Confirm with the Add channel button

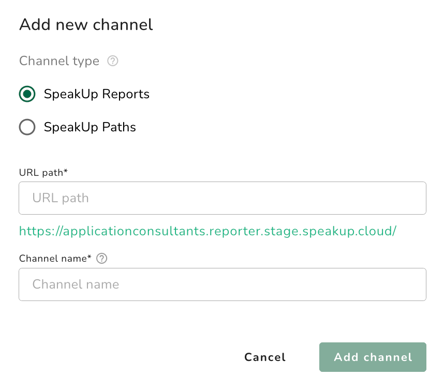coord(373,357)
